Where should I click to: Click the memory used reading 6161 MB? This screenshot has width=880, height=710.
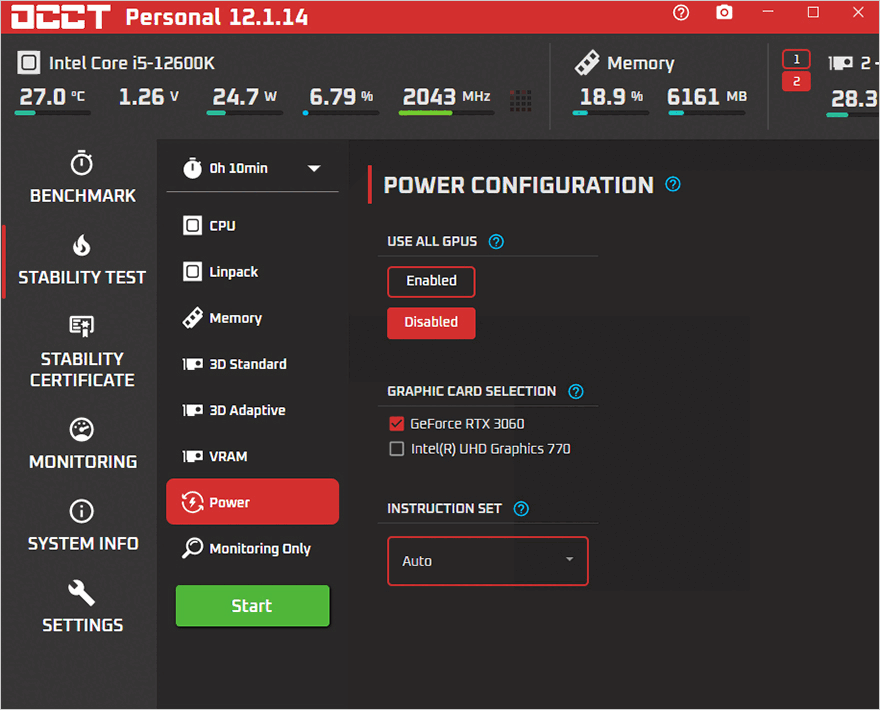707,97
